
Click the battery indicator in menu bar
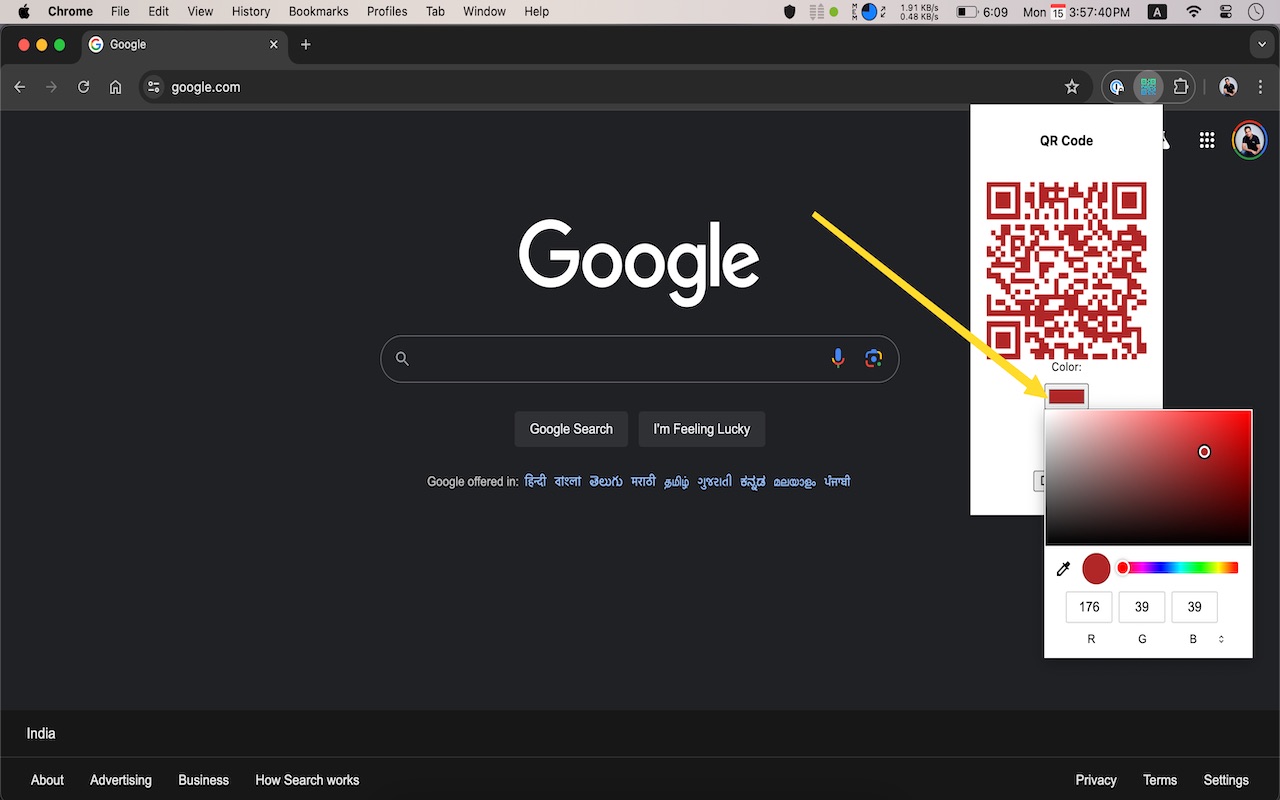click(x=967, y=12)
